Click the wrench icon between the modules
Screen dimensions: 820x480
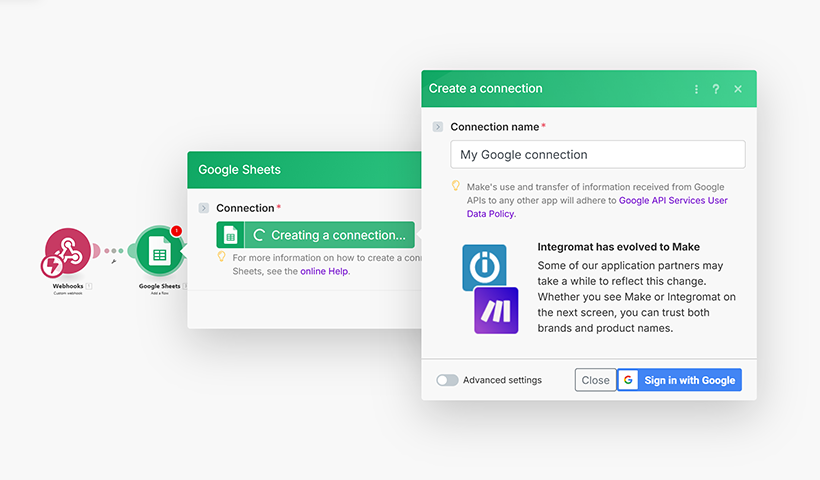tap(113, 262)
